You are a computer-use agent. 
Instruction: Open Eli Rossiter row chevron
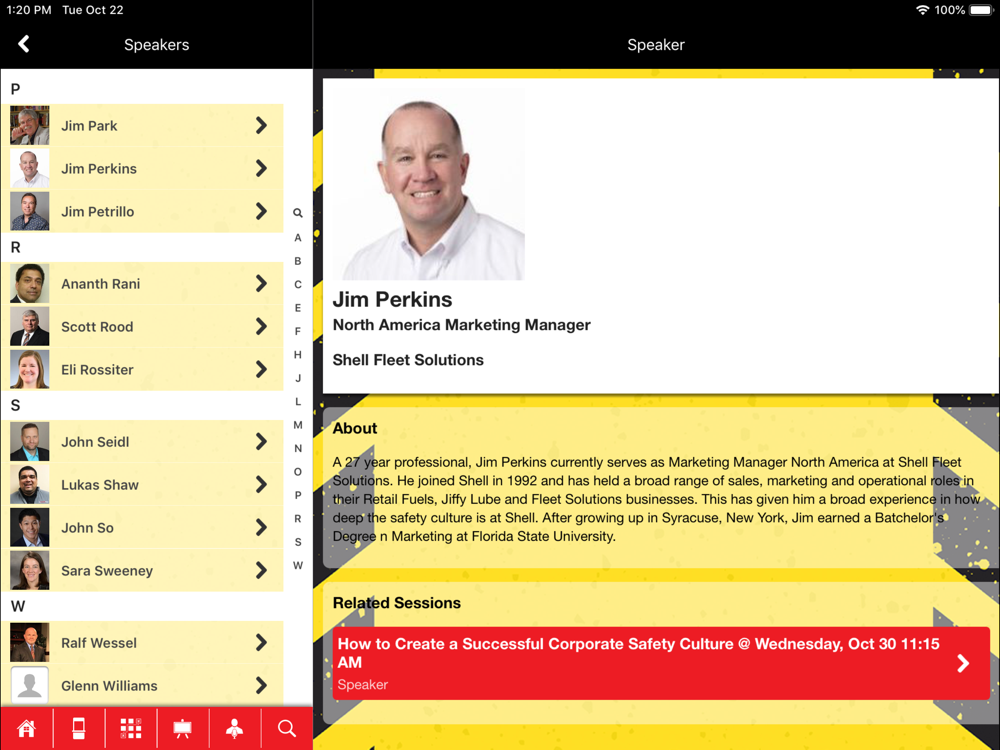point(261,369)
